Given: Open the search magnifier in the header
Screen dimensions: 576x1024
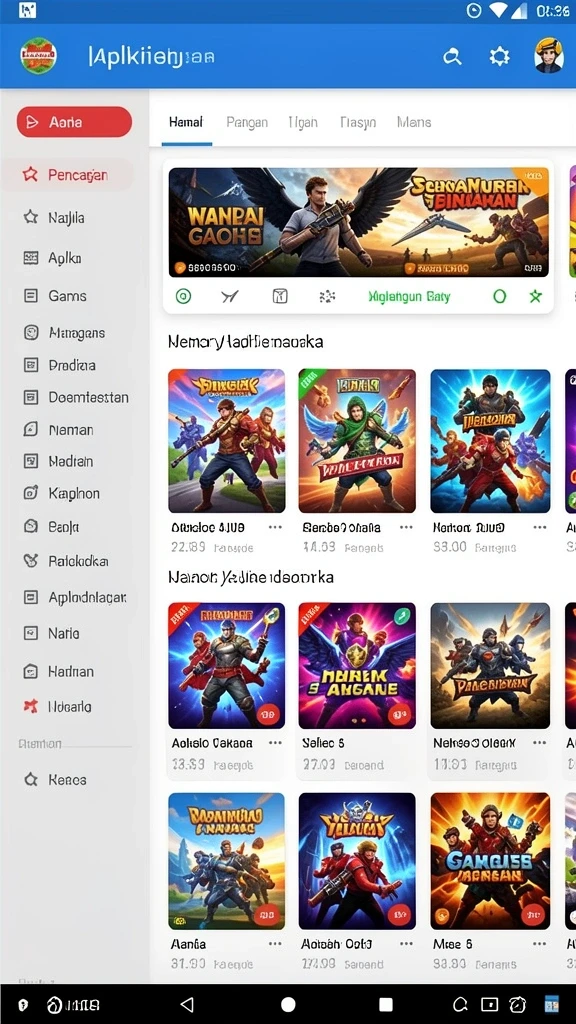Looking at the screenshot, I should 452,57.
